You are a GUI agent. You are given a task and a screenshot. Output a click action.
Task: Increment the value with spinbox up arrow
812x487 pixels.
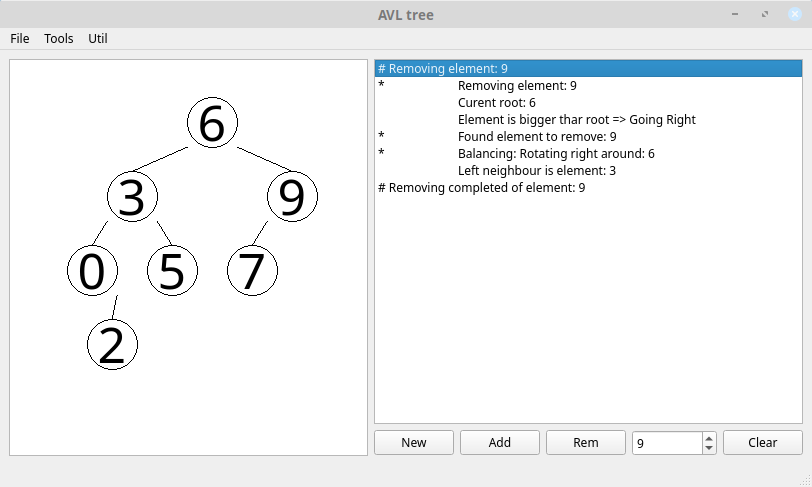[x=709, y=437]
